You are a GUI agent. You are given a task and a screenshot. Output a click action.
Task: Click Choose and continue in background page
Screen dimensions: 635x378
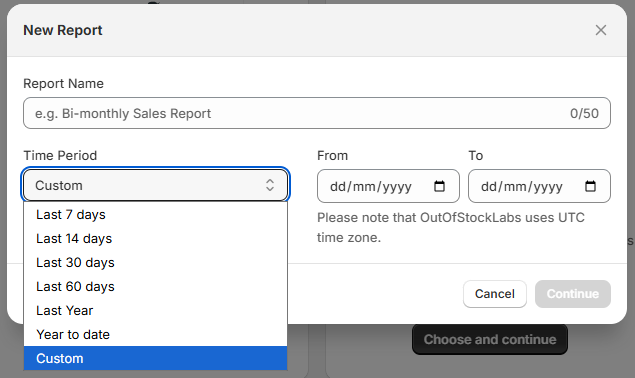(490, 339)
